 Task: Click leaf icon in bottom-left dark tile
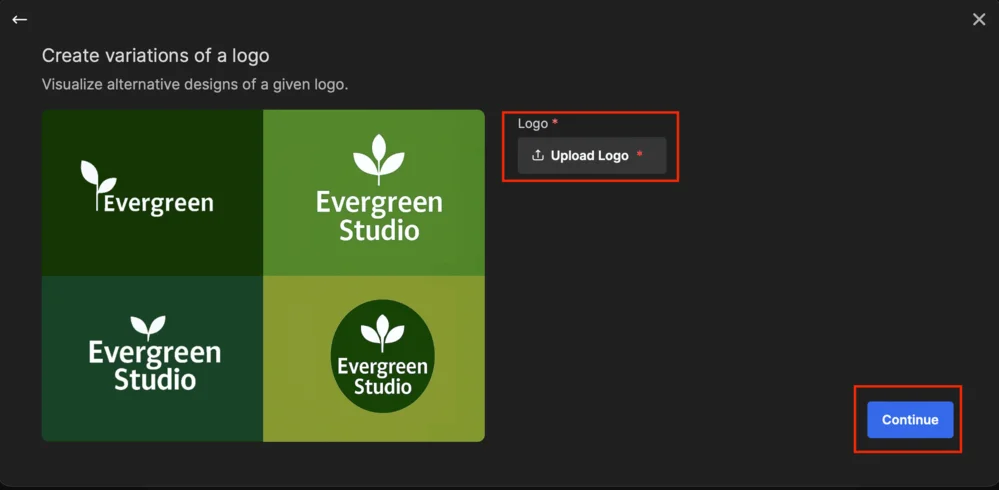coord(150,327)
